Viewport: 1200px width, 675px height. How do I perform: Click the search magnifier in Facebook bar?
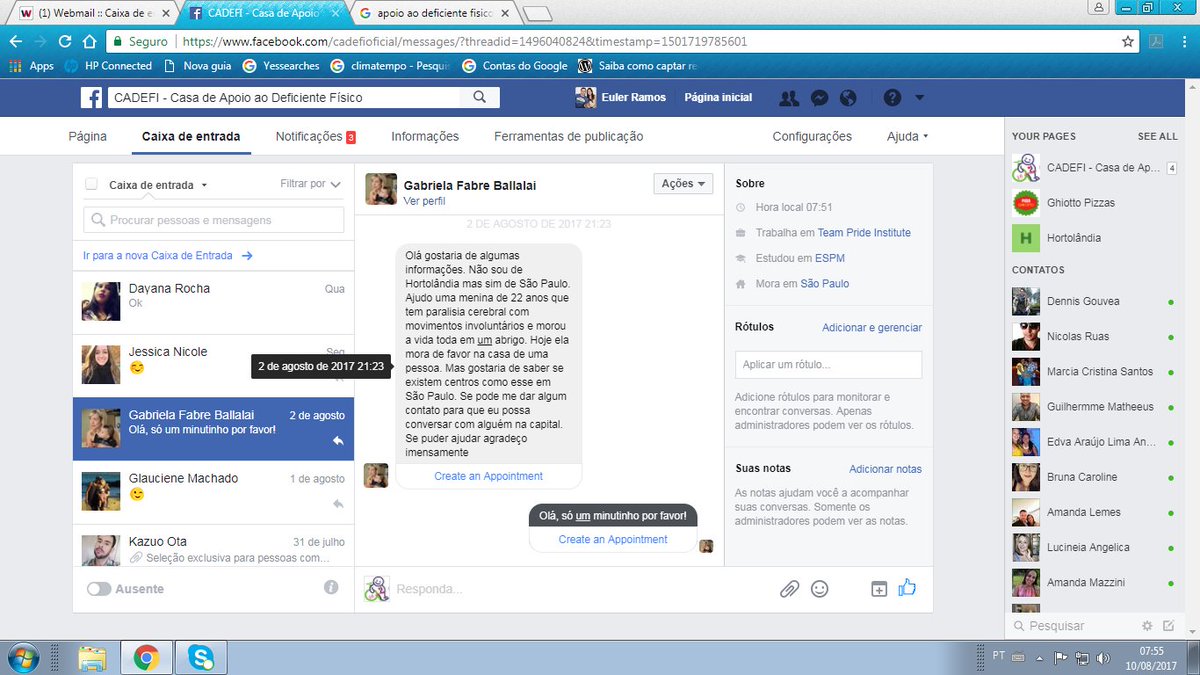point(480,97)
